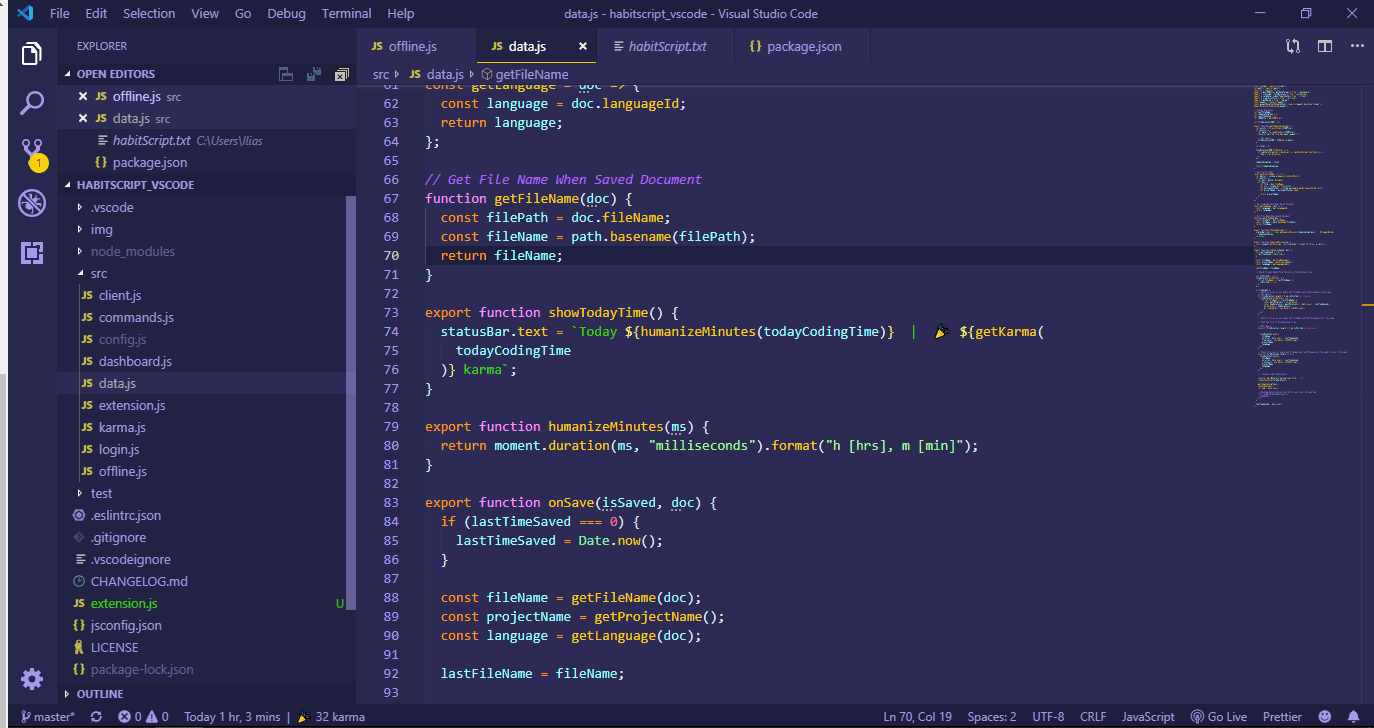Click the Save All icon in Open Editors

(x=314, y=74)
